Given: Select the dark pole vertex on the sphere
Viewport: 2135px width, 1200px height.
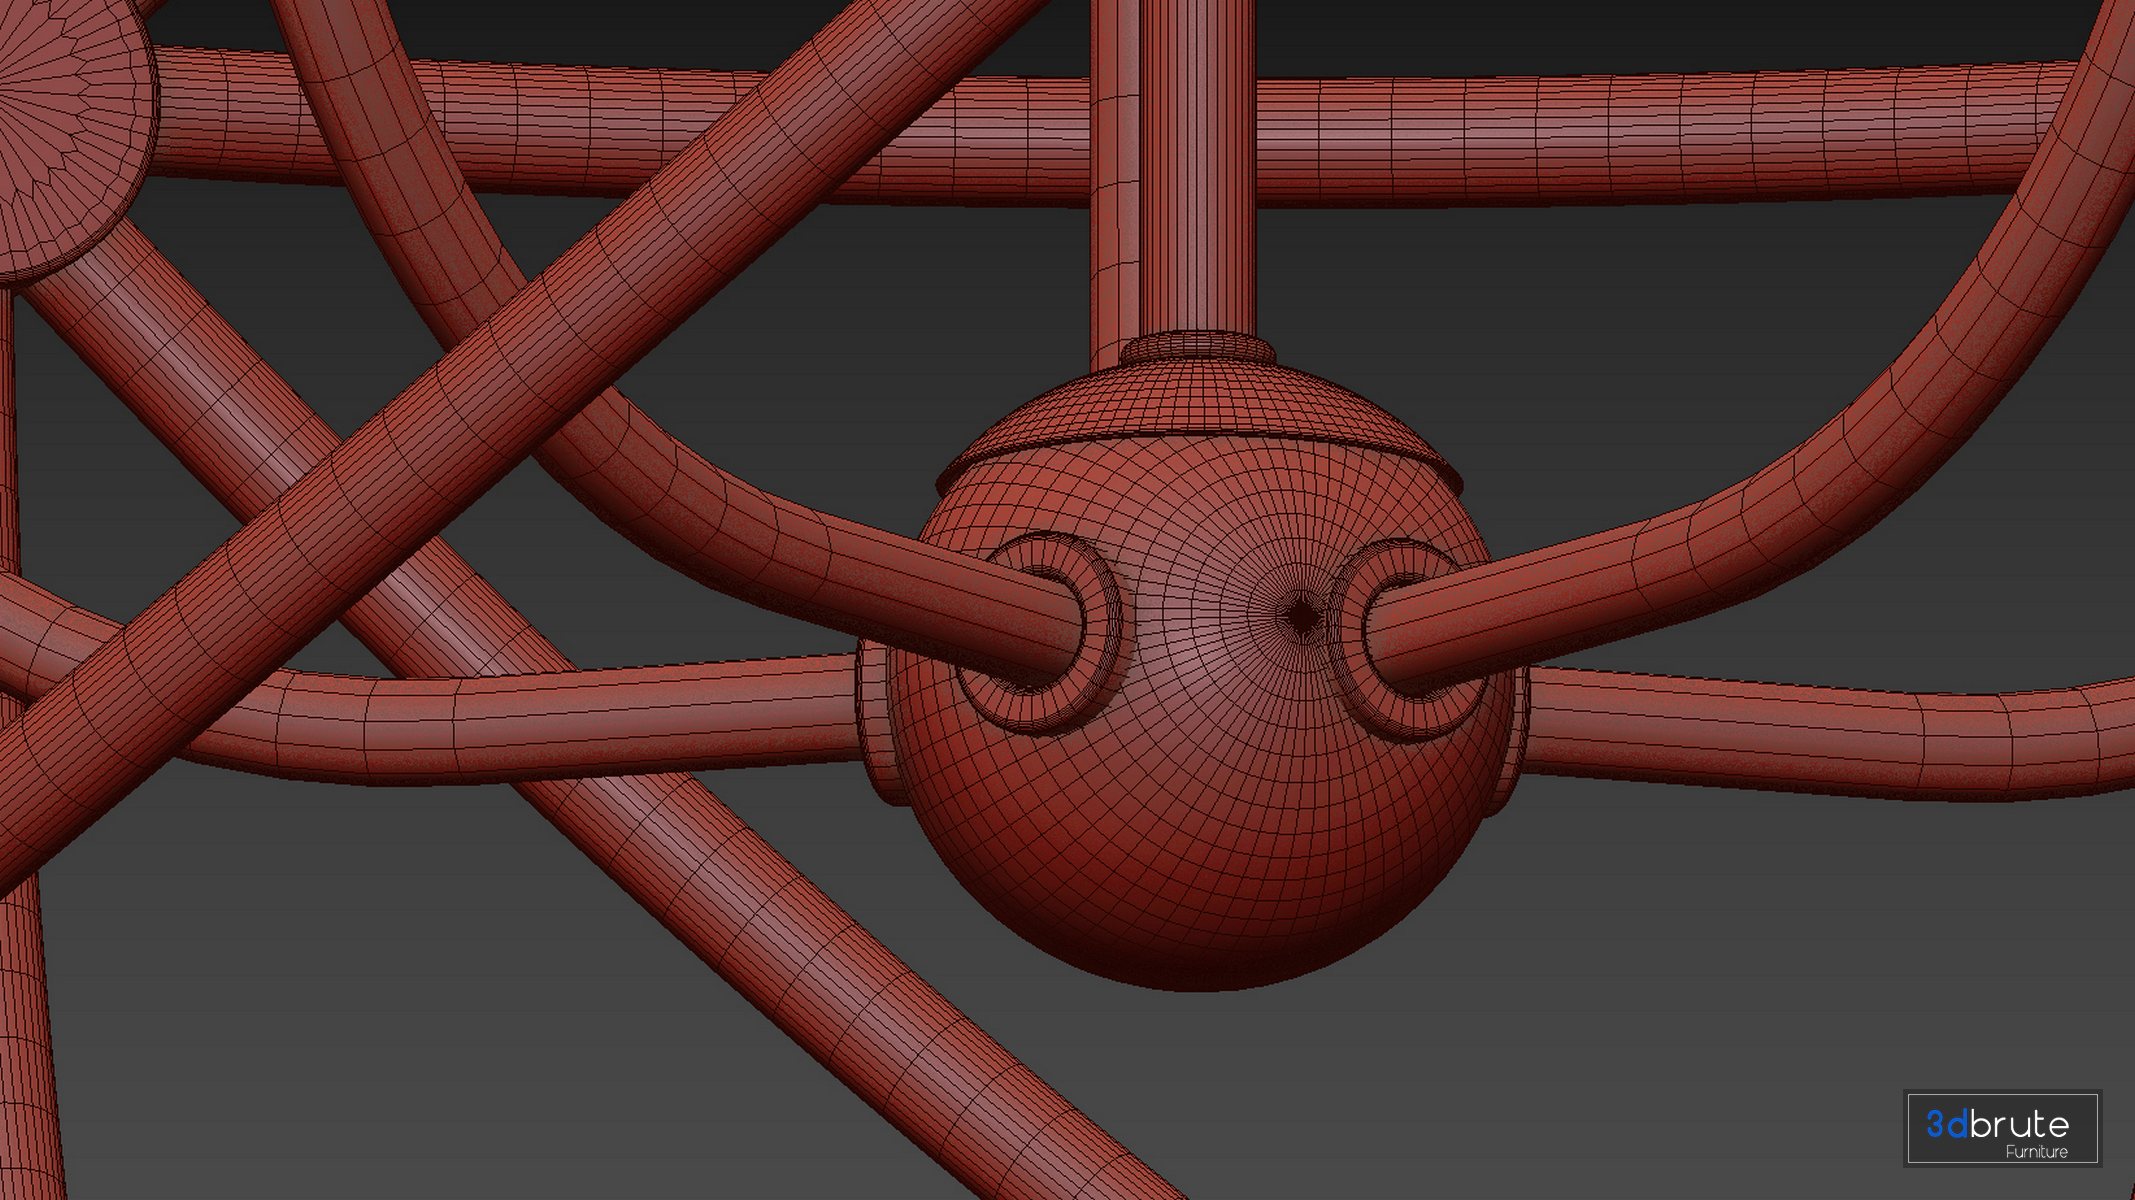Looking at the screenshot, I should (1300, 616).
